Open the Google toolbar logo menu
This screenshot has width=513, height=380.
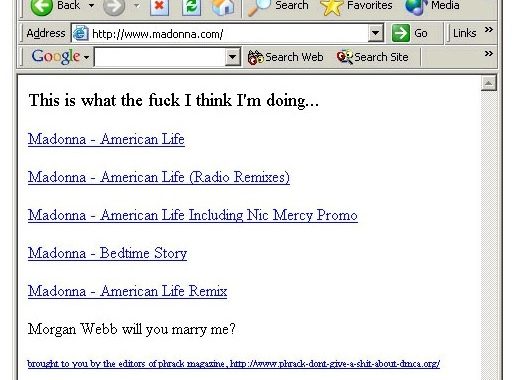(60, 57)
